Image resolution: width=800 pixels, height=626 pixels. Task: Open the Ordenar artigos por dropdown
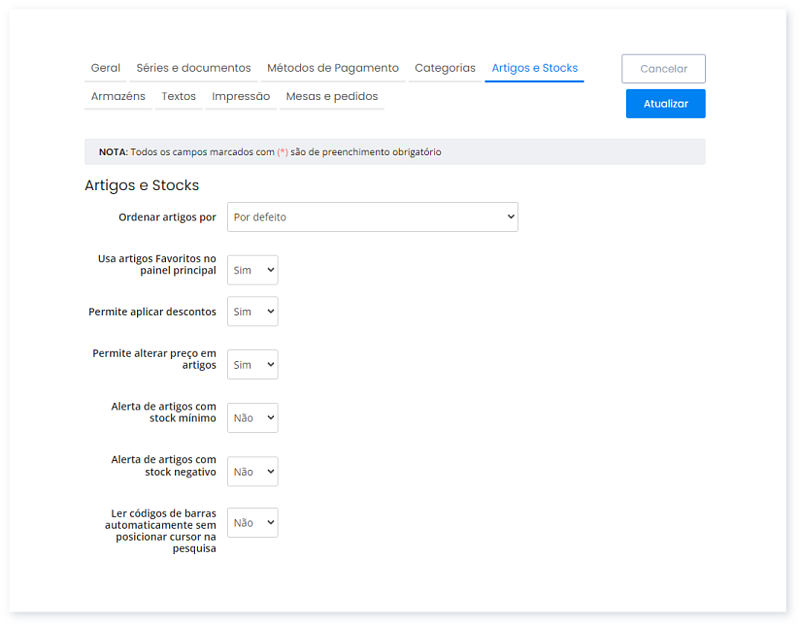pyautogui.click(x=372, y=217)
